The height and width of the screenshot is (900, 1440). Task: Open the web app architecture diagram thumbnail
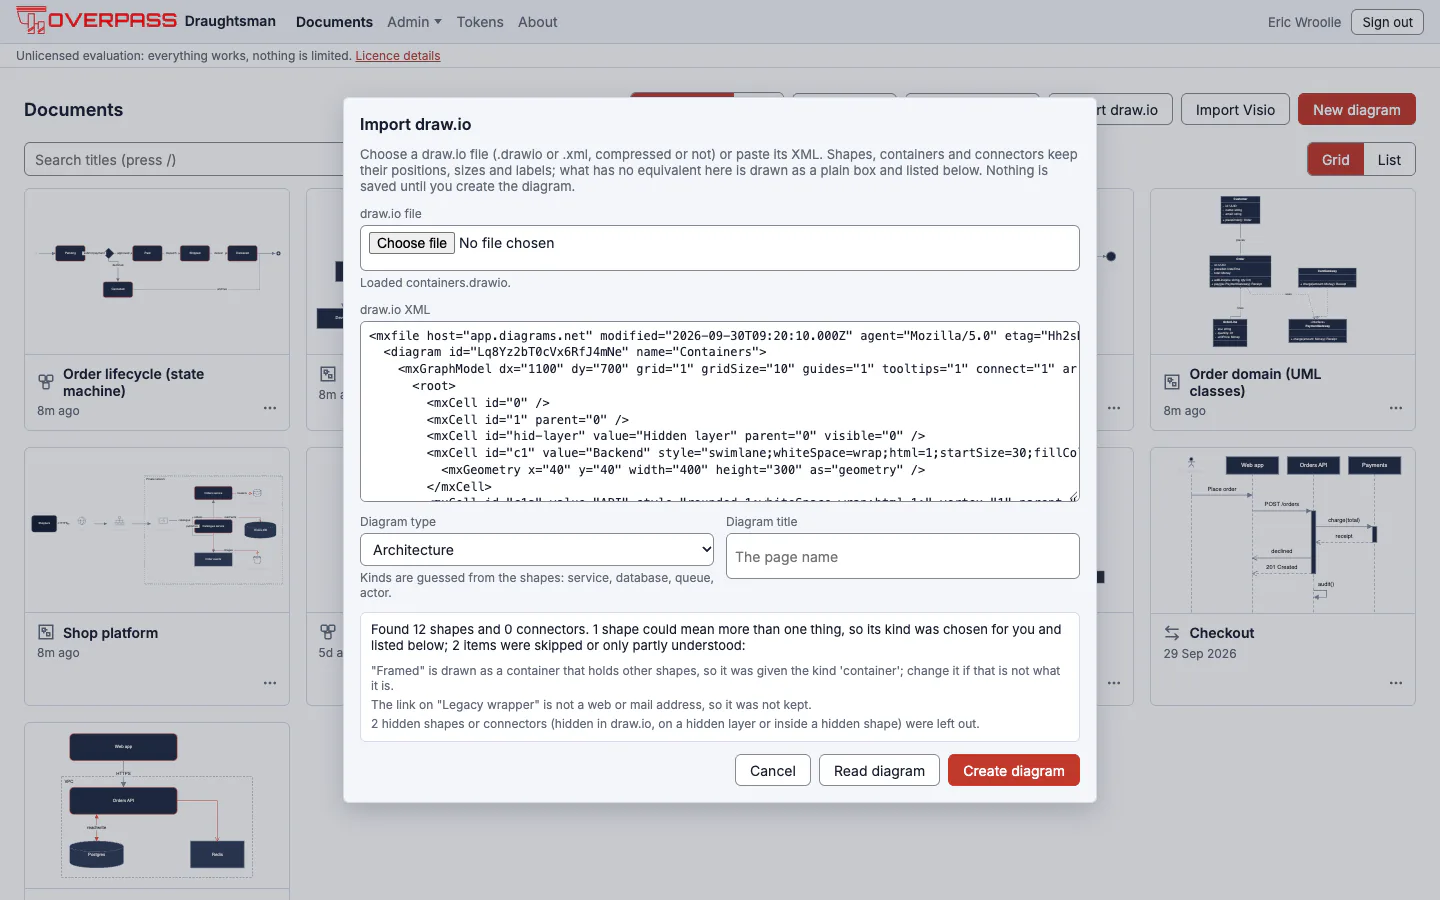coord(157,805)
